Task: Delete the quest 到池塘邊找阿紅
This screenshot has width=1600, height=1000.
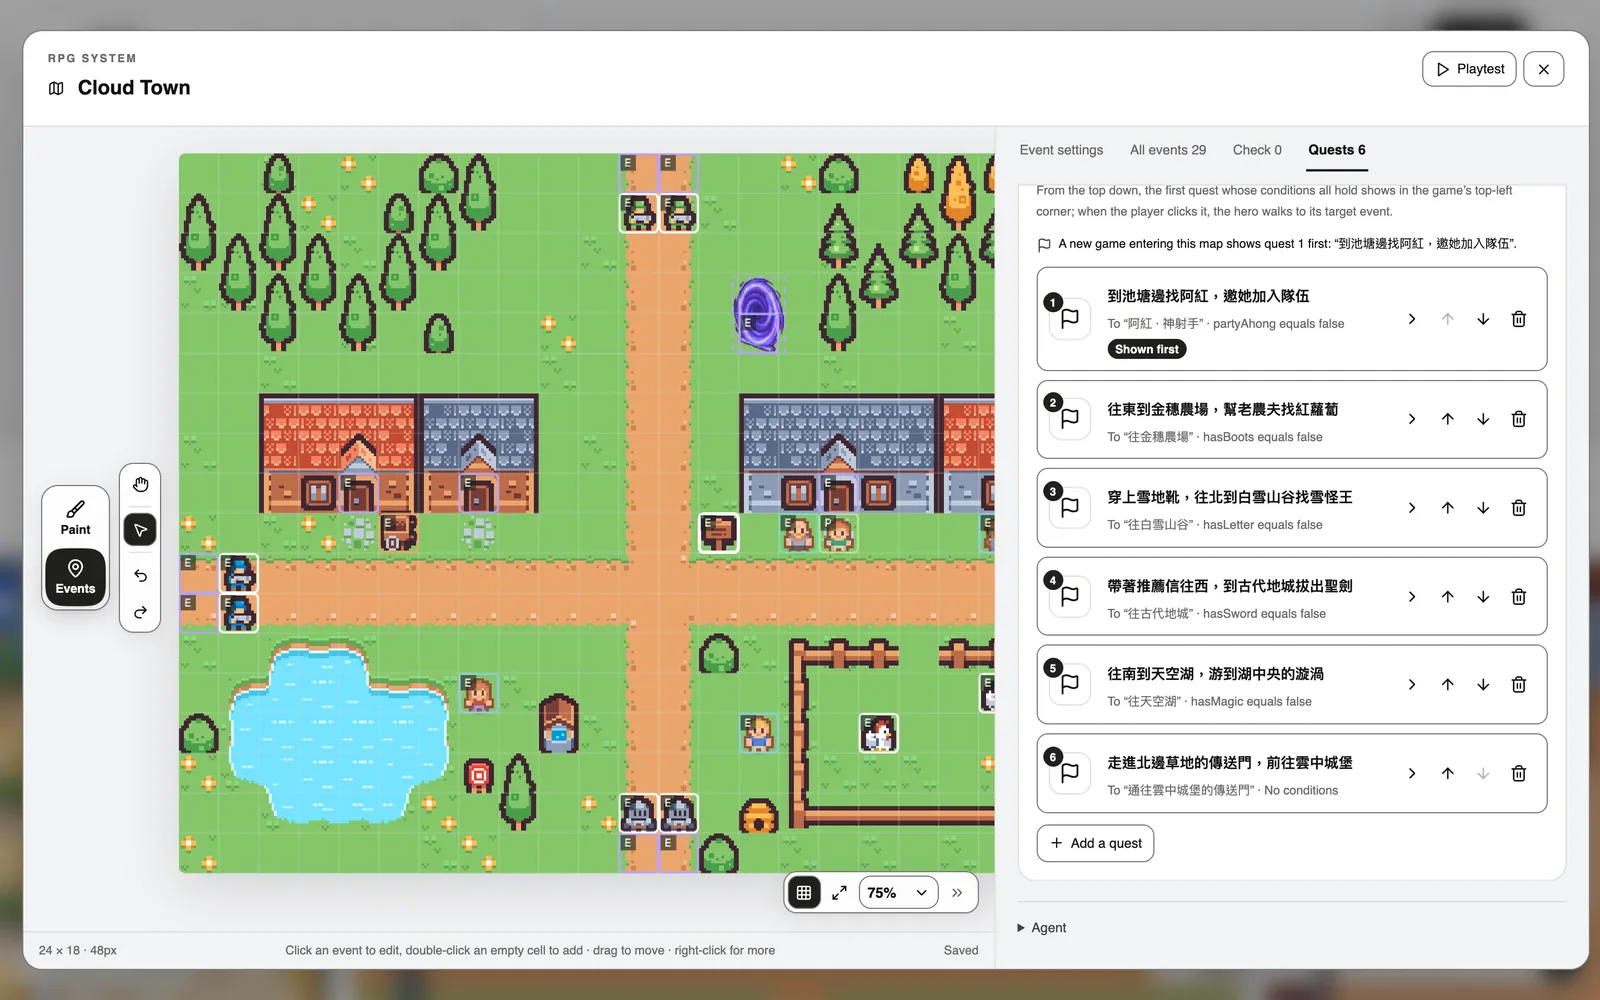Action: coord(1518,319)
